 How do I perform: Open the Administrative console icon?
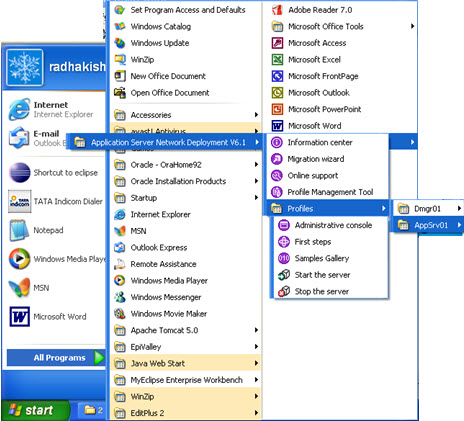284,225
